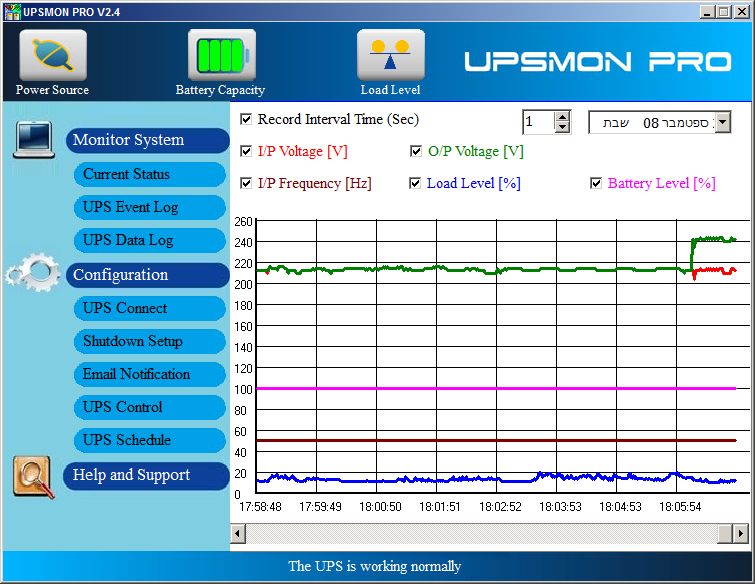This screenshot has height=584, width=755.
Task: Toggle the Load Level [%] checkbox
Action: (x=415, y=183)
